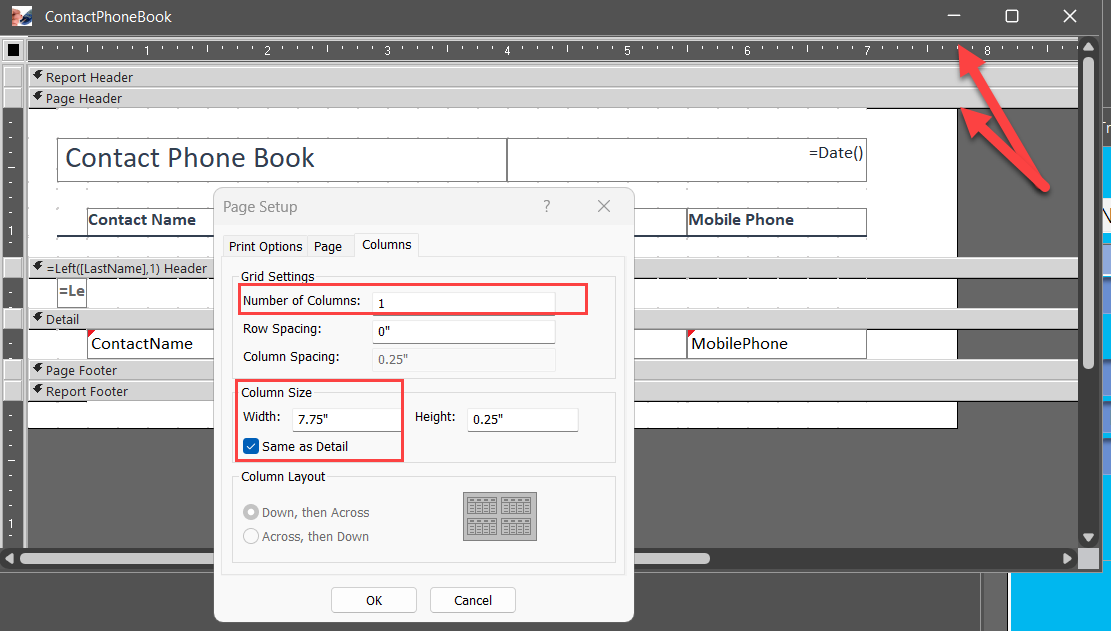
Task: Select the Page Header section bar
Action: coord(553,98)
